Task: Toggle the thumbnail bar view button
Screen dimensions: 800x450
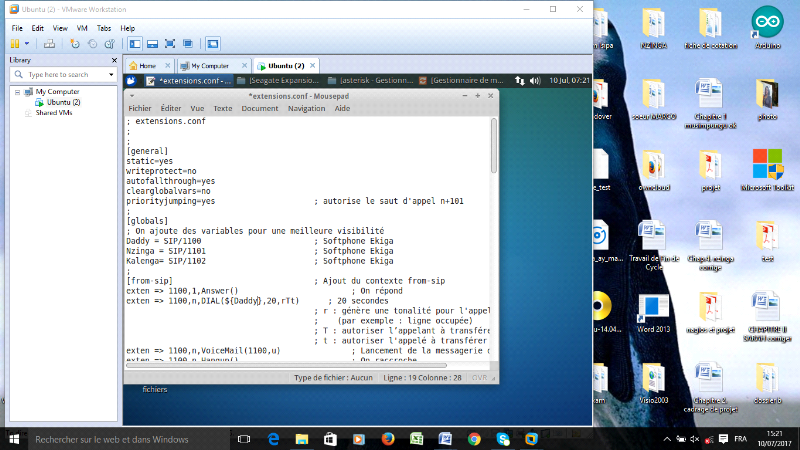Action: (x=152, y=44)
